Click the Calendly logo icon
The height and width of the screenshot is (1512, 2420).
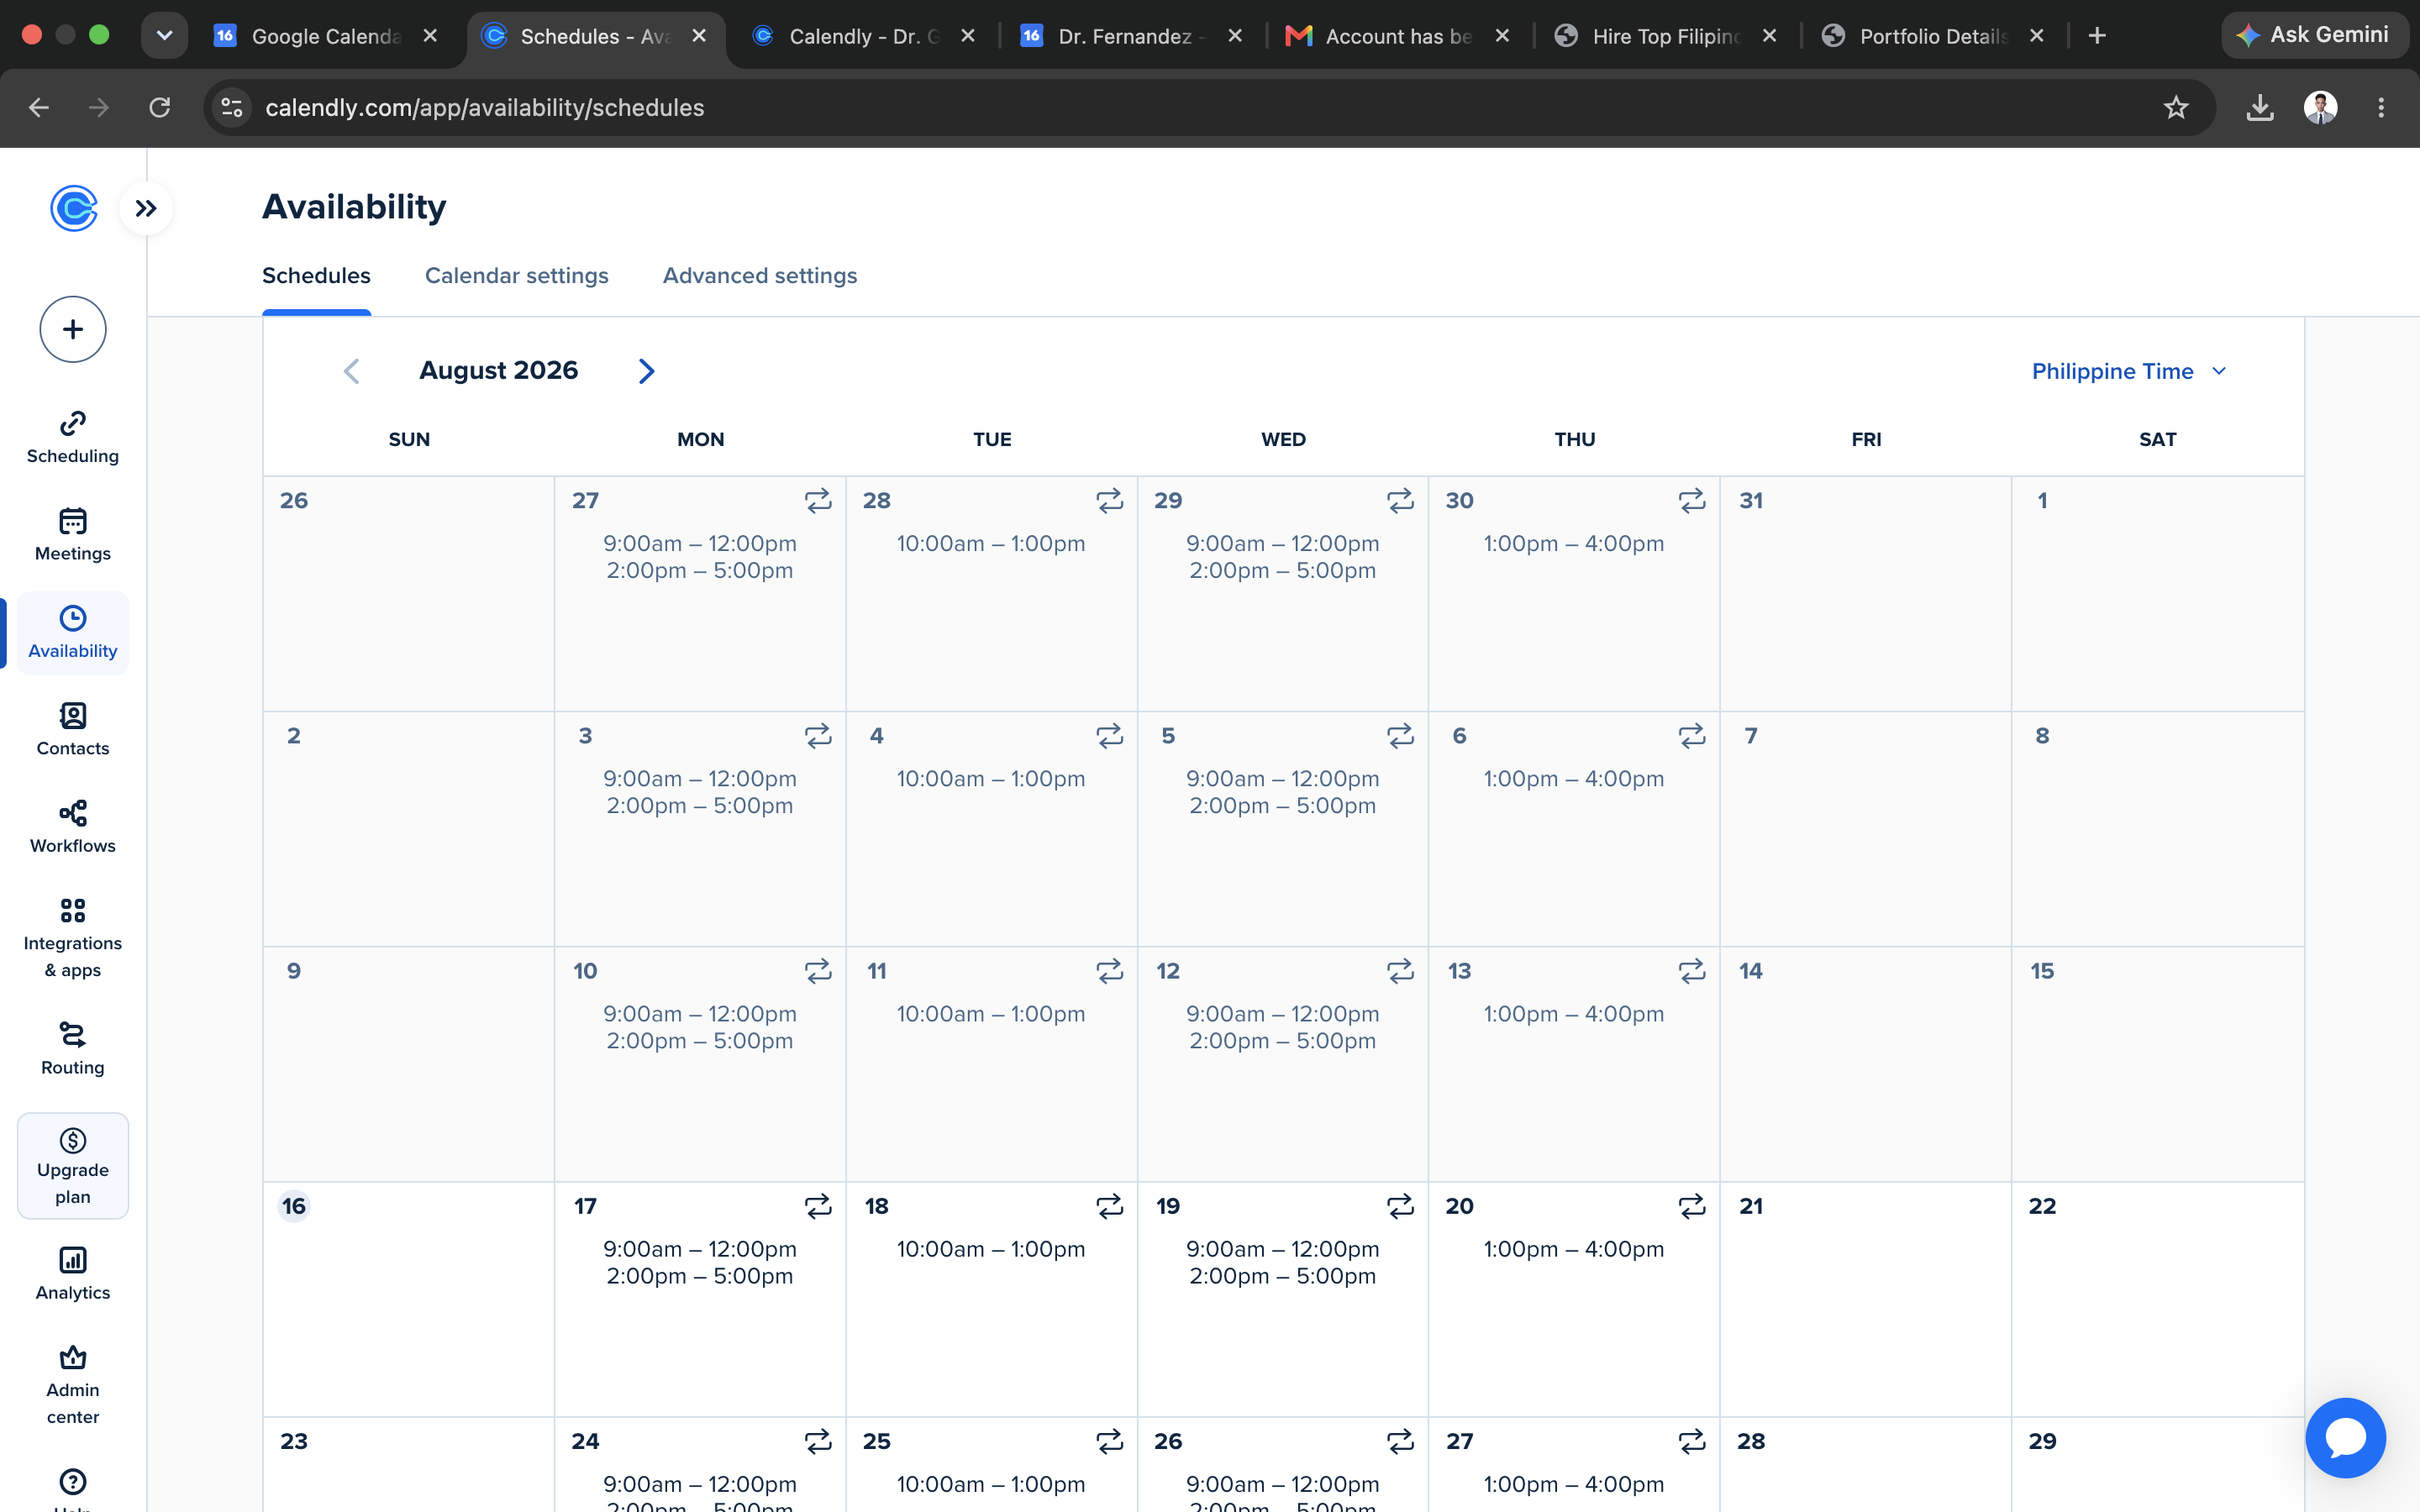click(74, 208)
